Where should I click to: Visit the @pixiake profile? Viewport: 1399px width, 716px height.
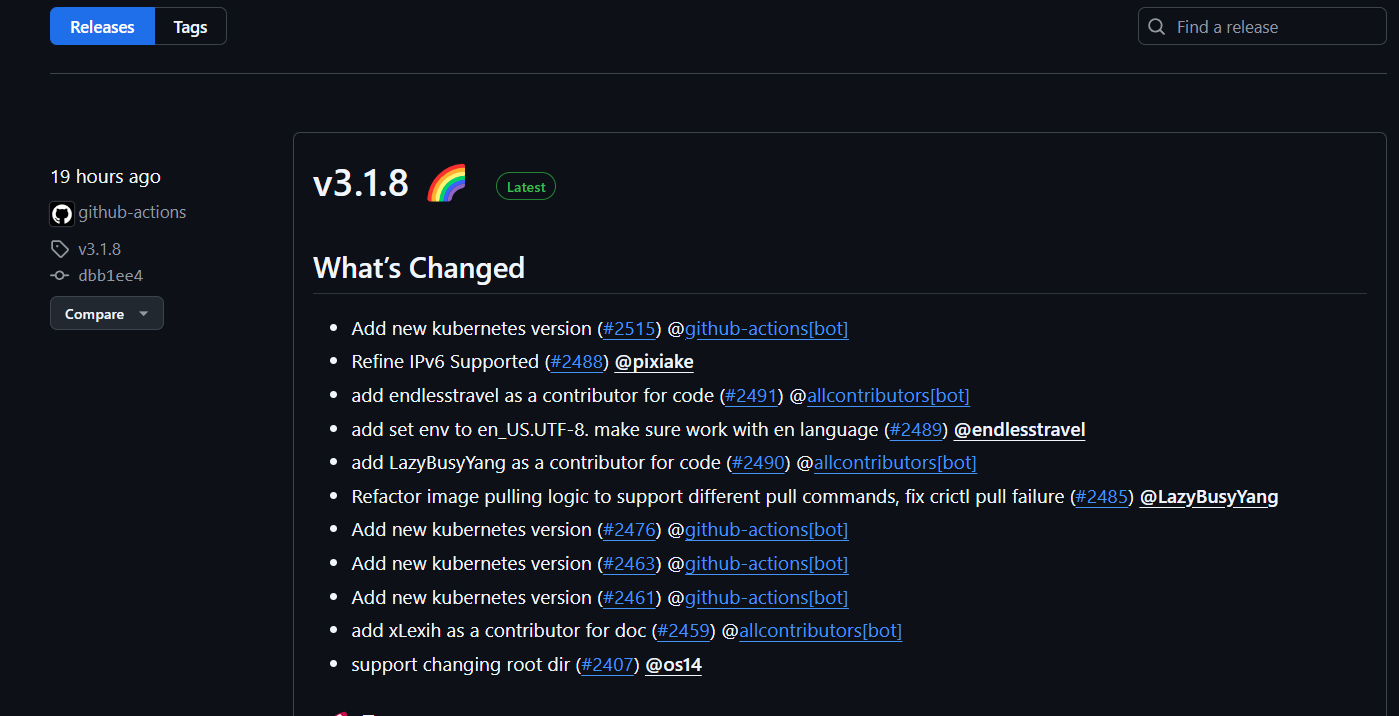coord(654,362)
